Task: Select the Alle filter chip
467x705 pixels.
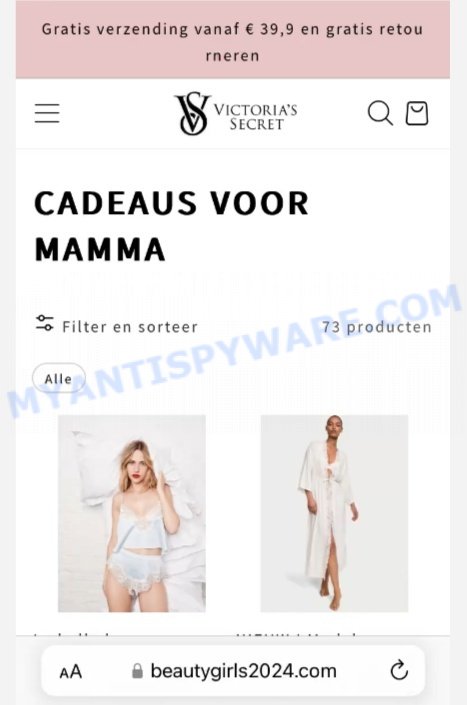Action: pos(58,379)
